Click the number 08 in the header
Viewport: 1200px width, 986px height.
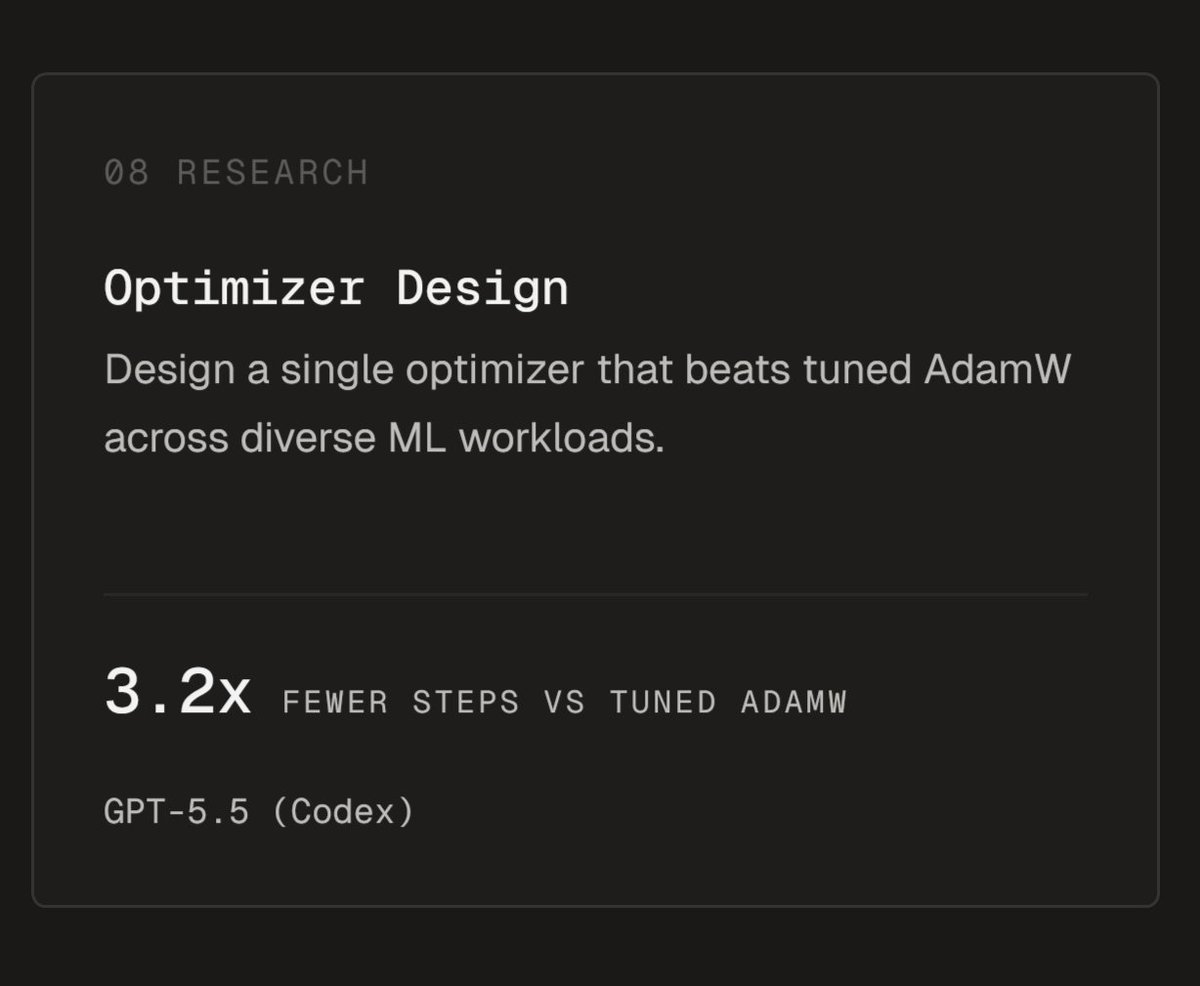127,173
